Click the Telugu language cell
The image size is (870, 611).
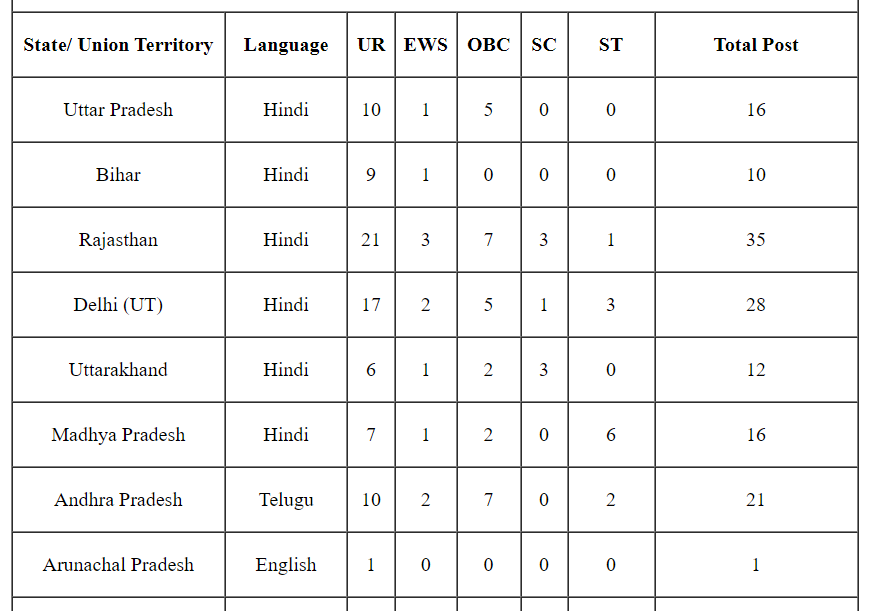point(286,499)
